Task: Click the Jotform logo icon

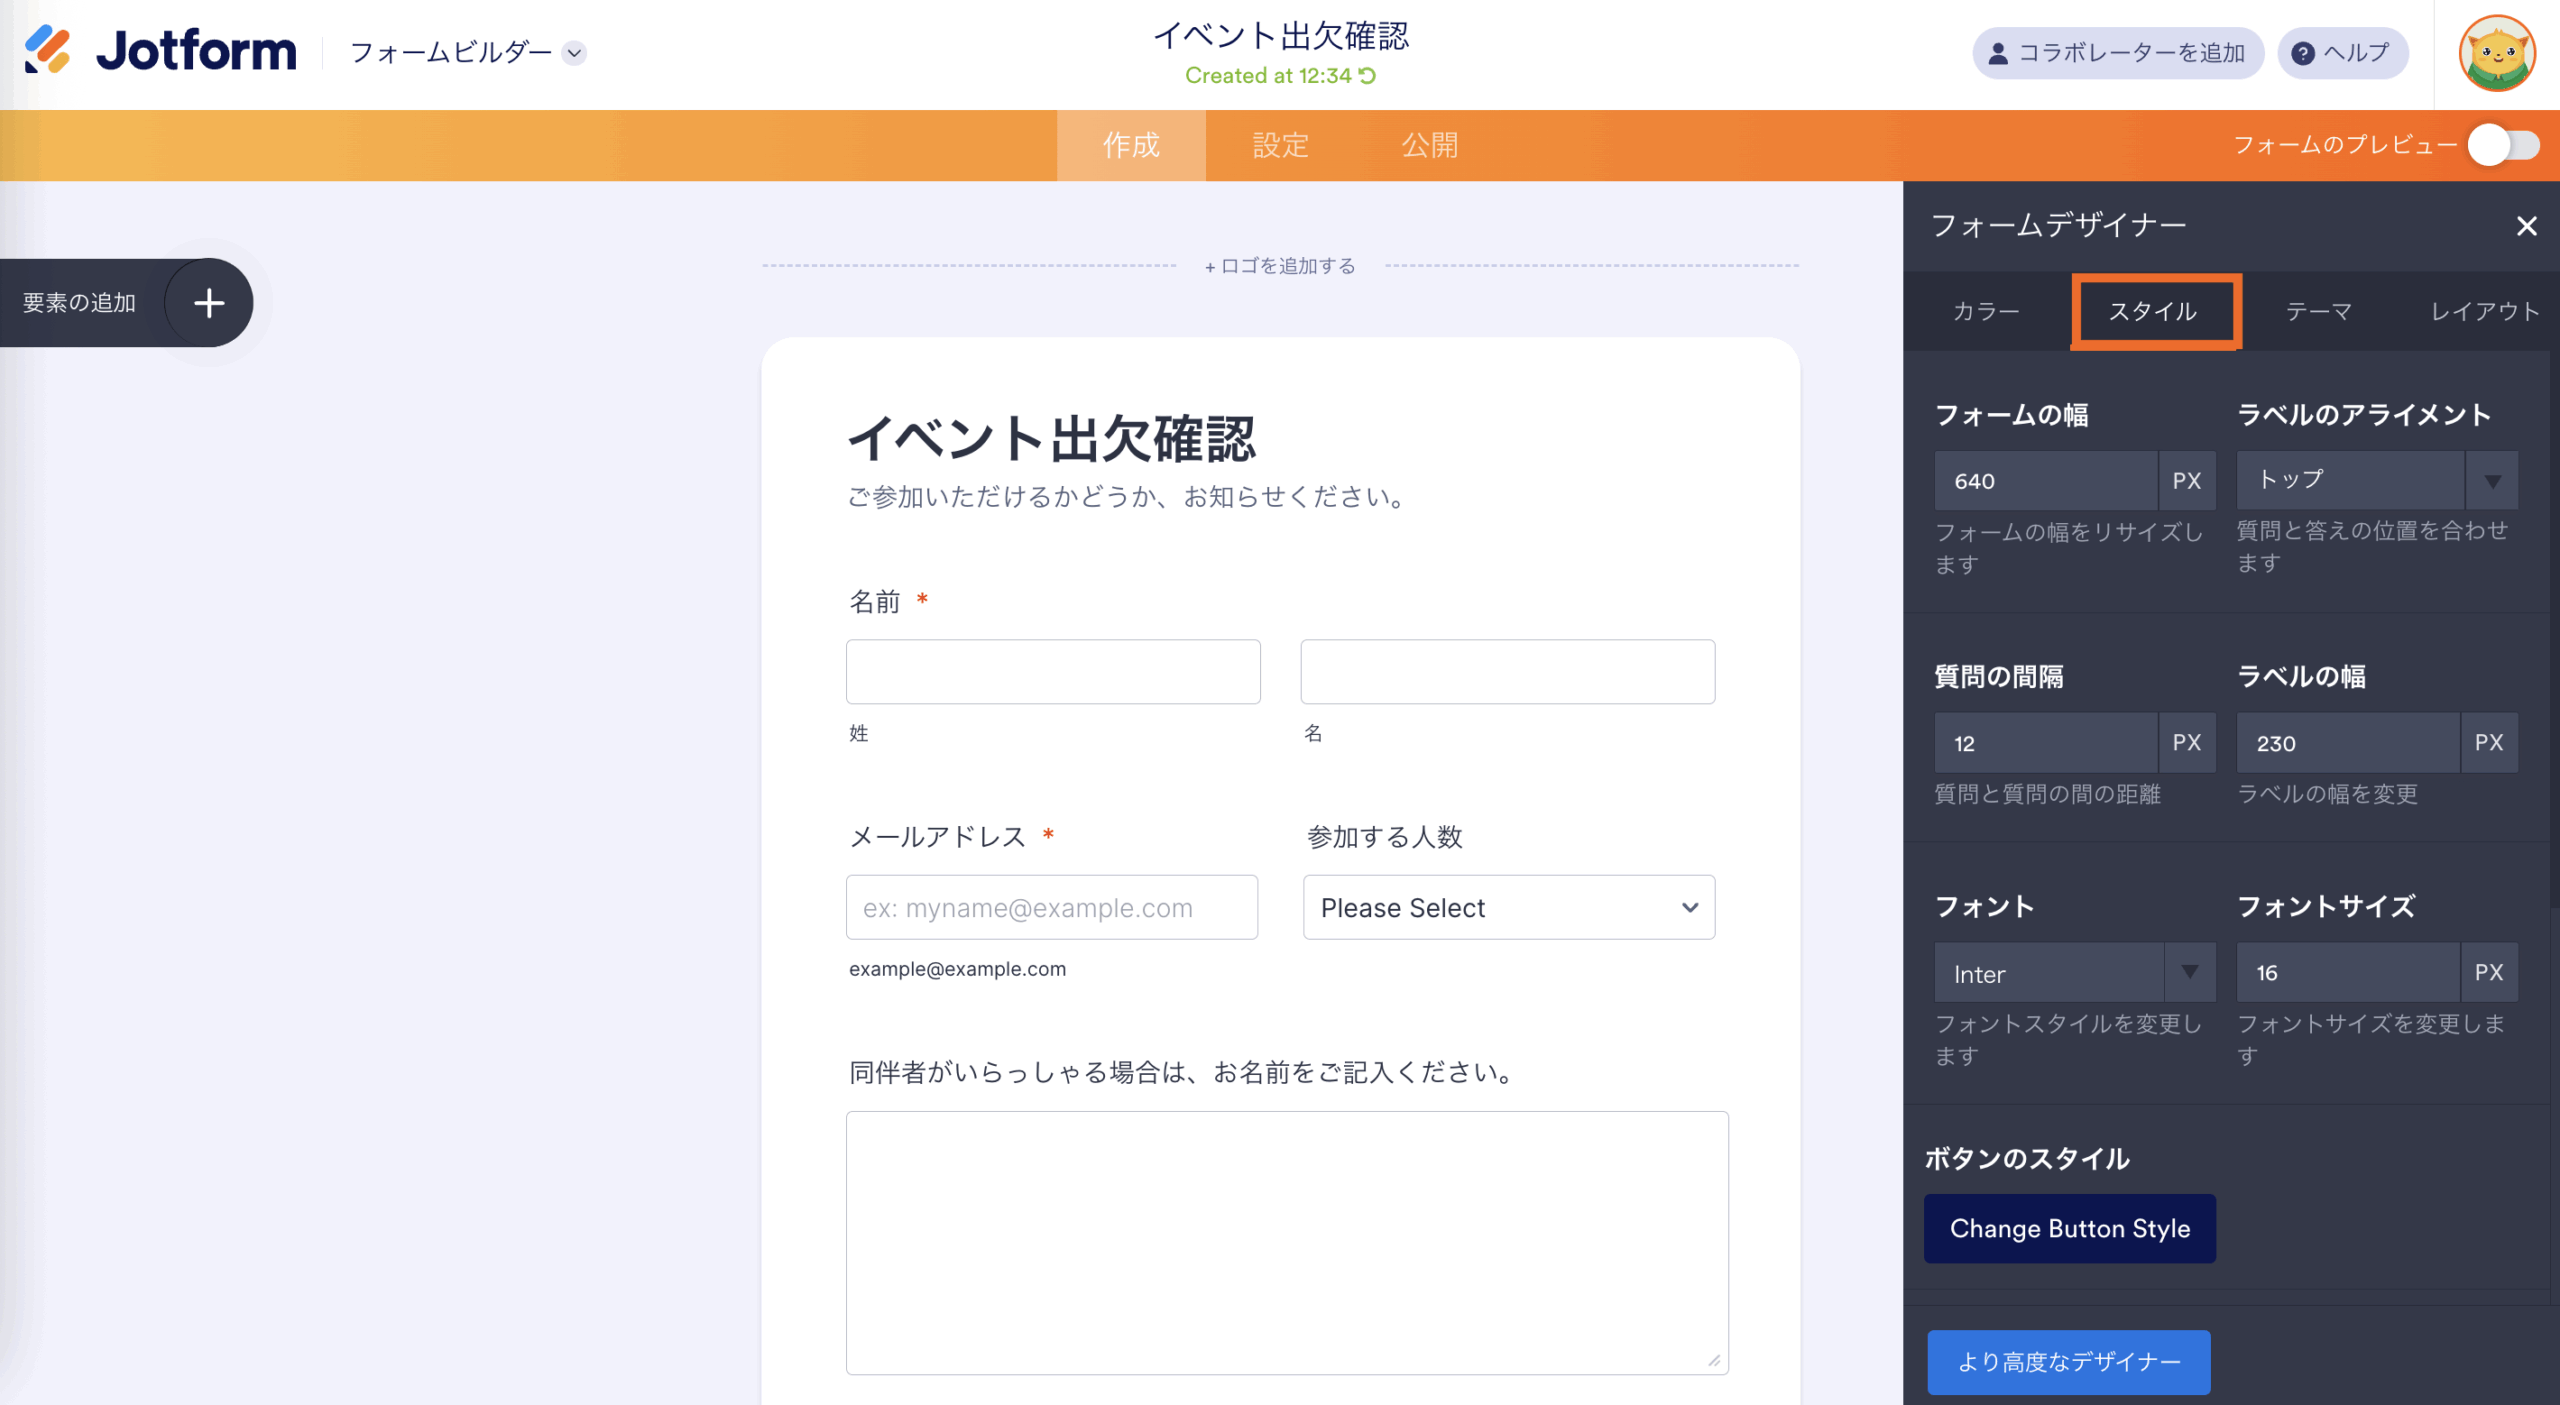Action: pyautogui.click(x=47, y=50)
